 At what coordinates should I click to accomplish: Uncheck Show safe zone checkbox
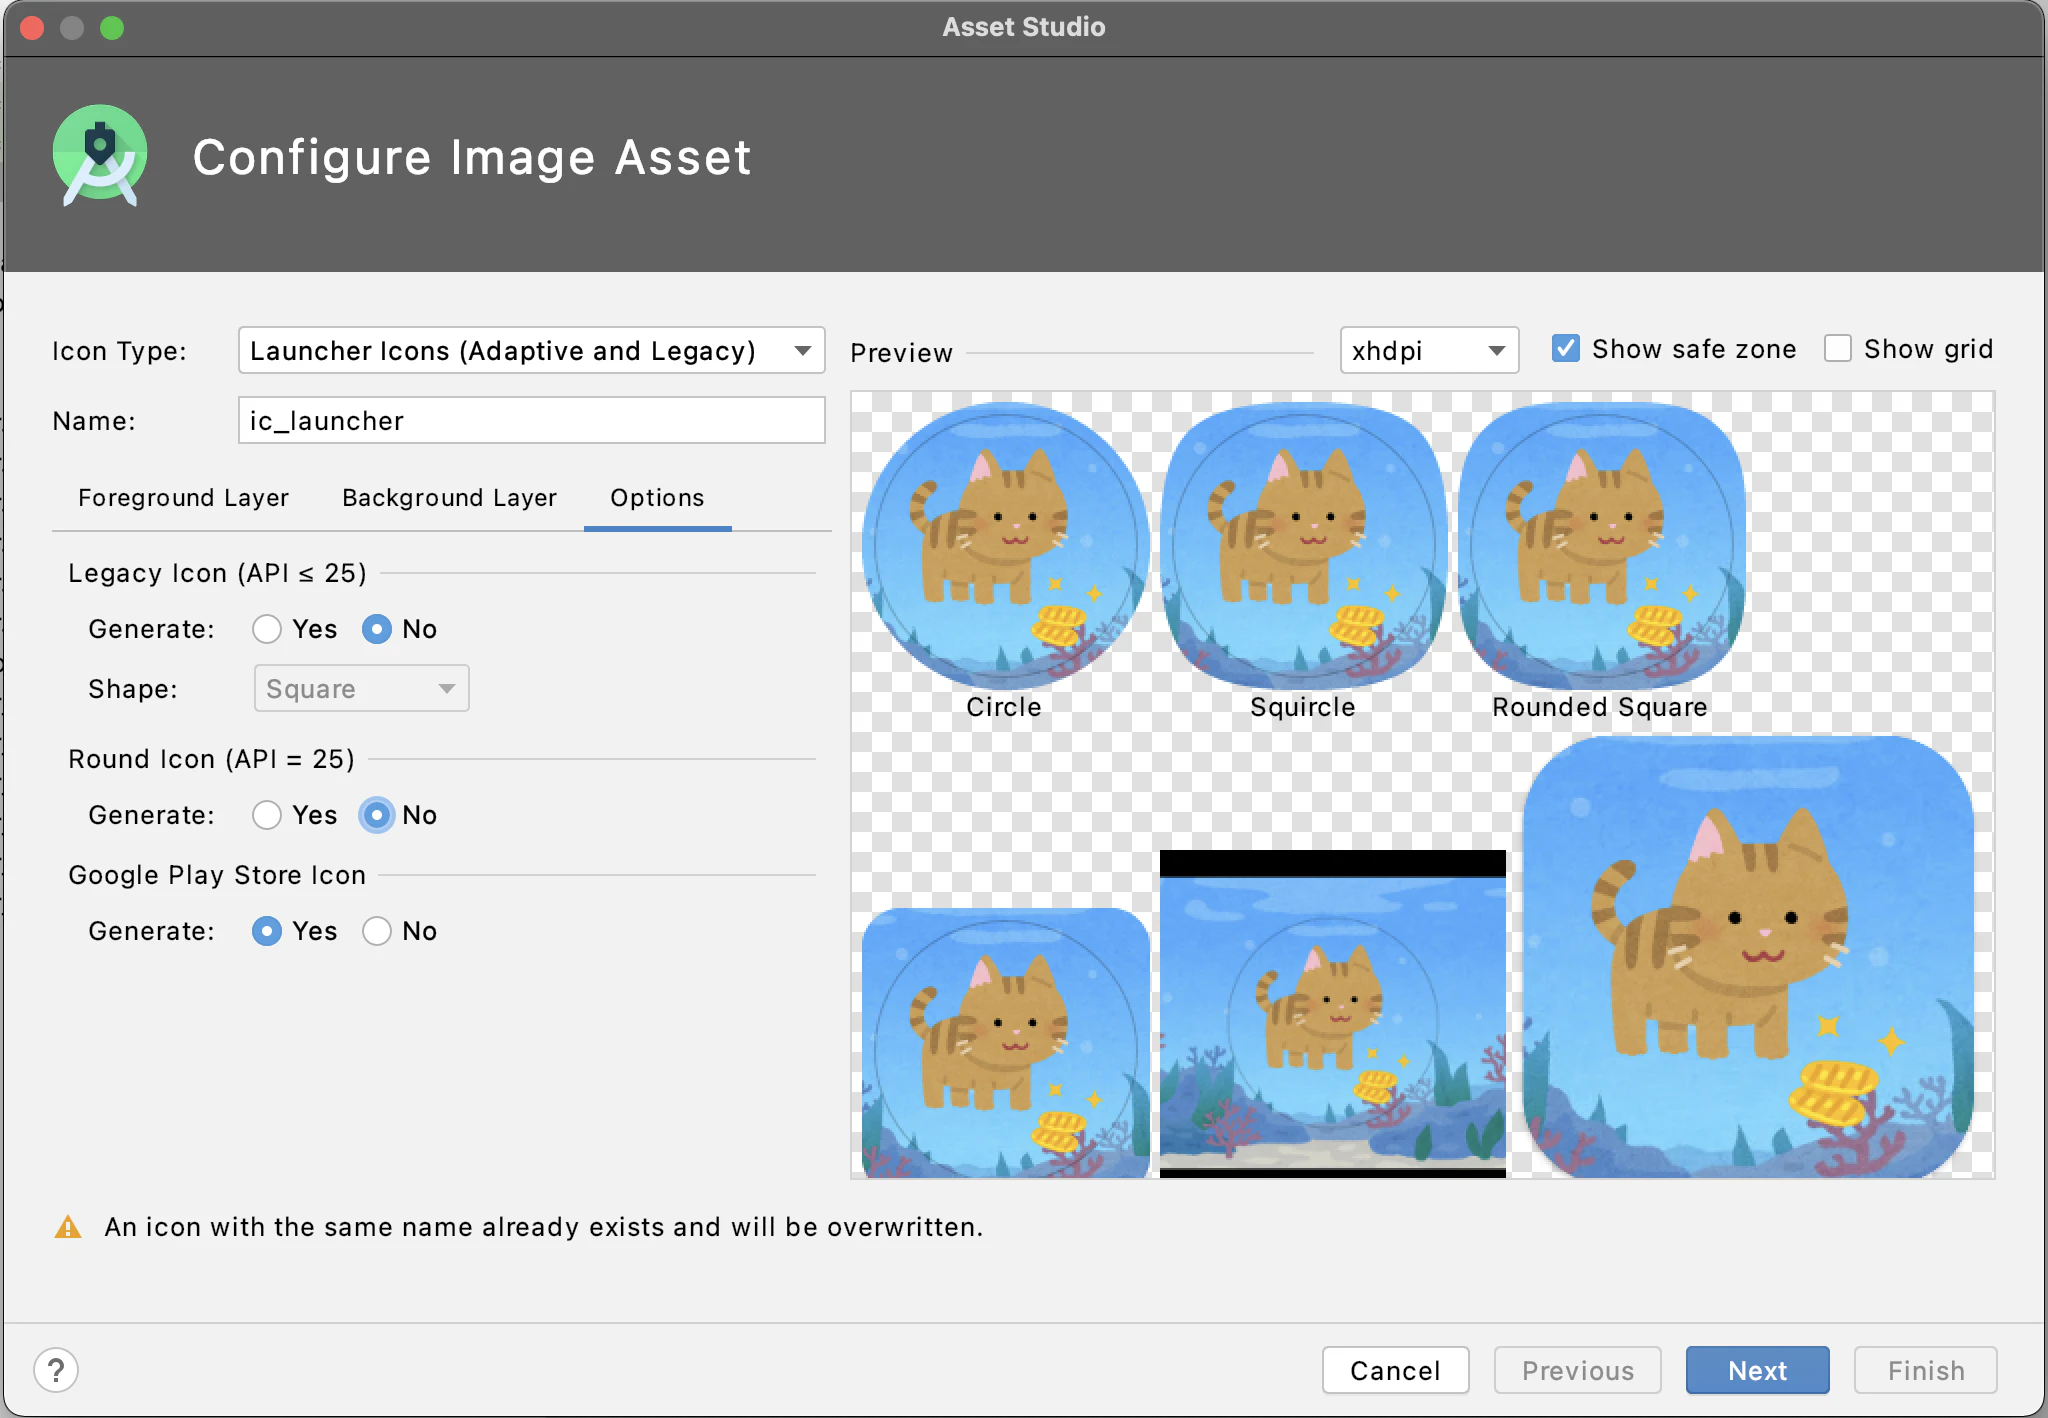[1566, 348]
